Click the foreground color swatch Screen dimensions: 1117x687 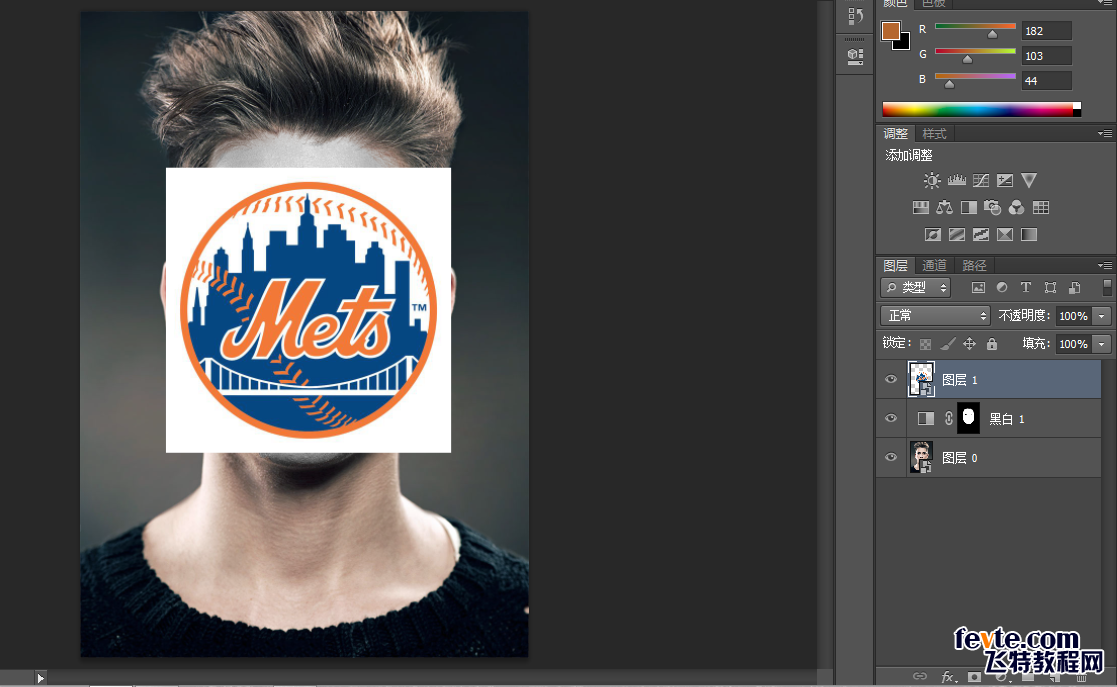(890, 31)
